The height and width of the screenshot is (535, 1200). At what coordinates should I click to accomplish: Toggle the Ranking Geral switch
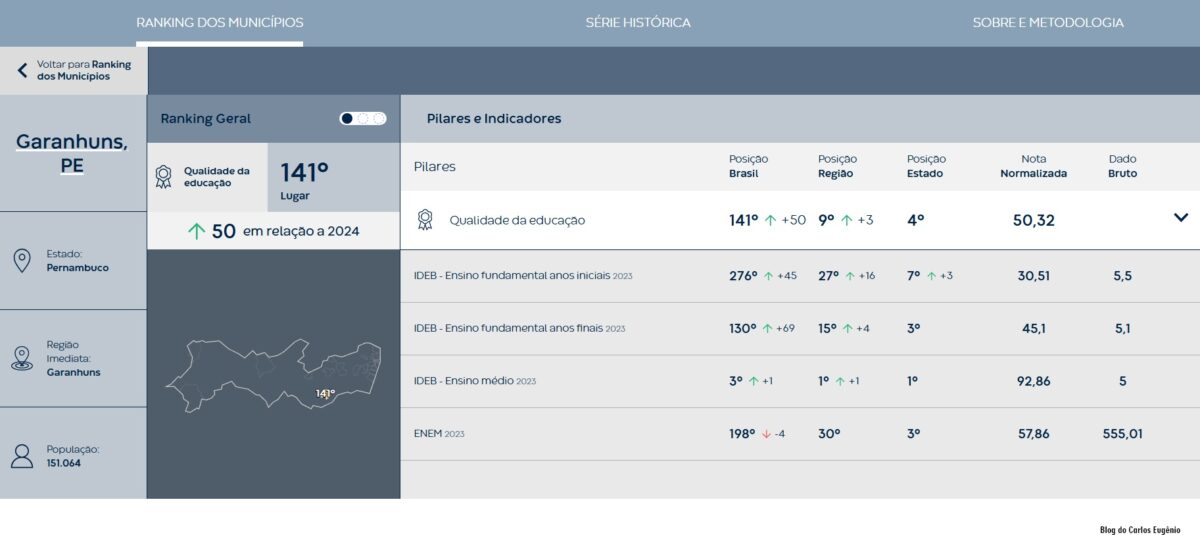click(x=362, y=118)
